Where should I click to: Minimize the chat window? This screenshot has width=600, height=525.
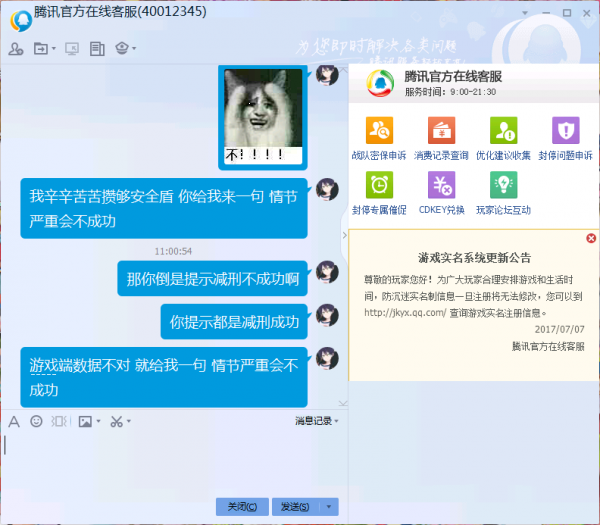(546, 13)
